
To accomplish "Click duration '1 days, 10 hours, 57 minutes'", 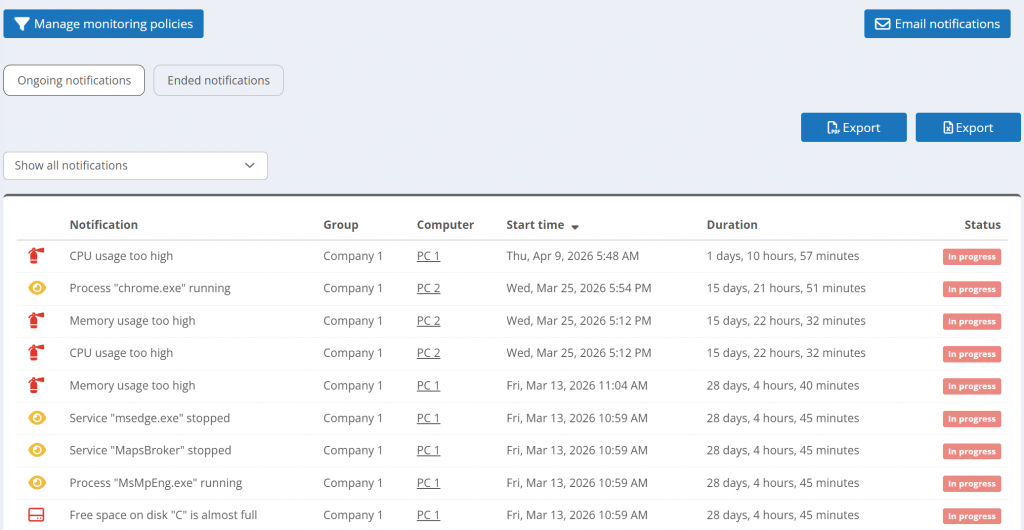I will point(783,256).
